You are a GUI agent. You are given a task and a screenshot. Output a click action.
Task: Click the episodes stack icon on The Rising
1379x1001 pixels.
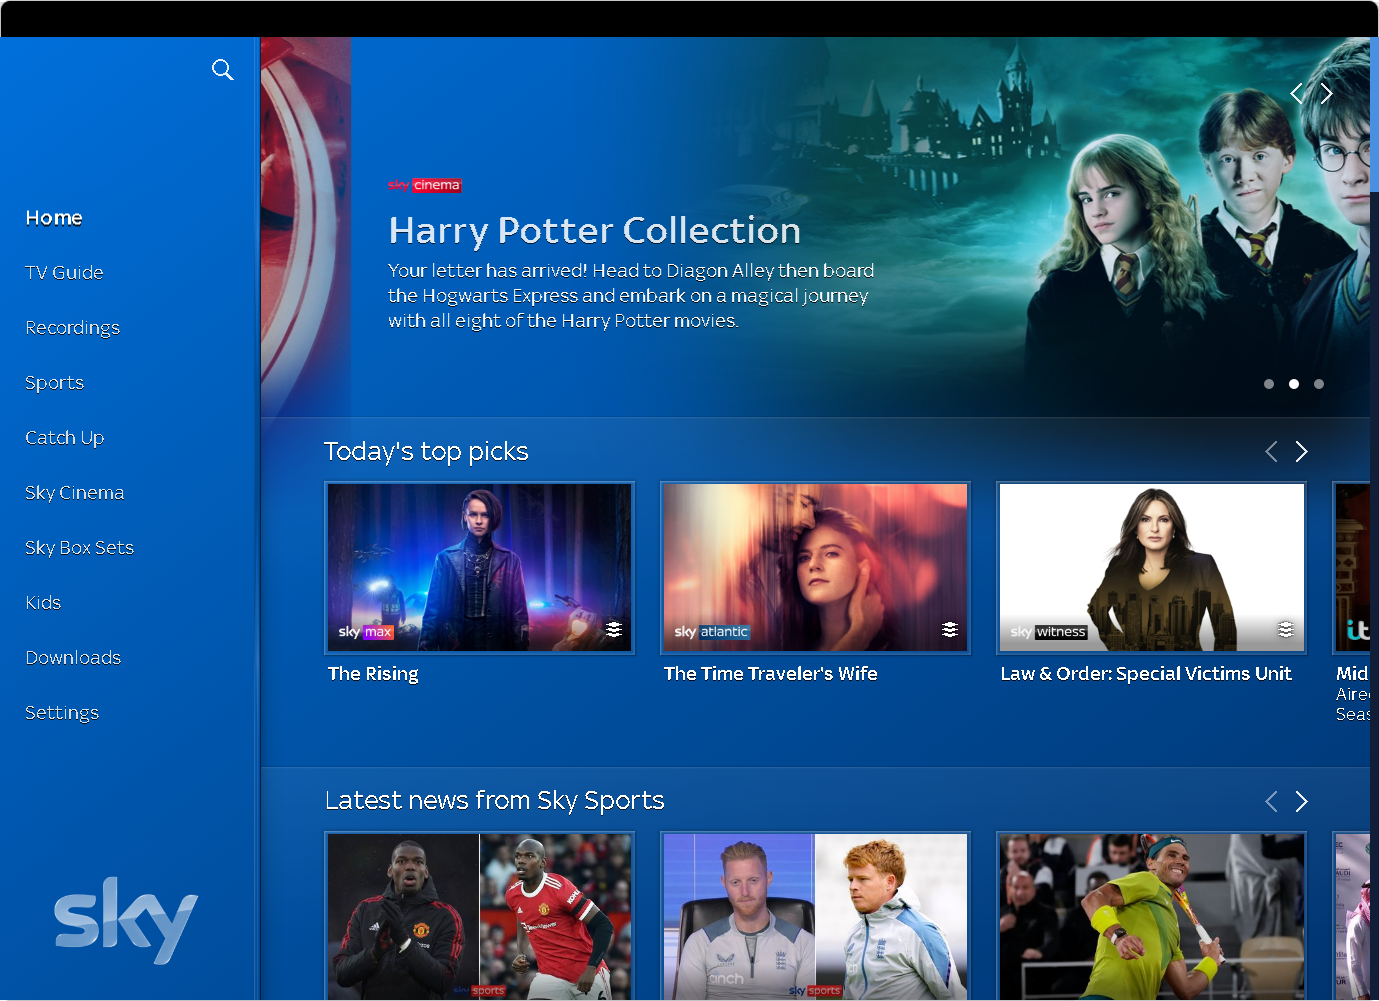tap(614, 630)
